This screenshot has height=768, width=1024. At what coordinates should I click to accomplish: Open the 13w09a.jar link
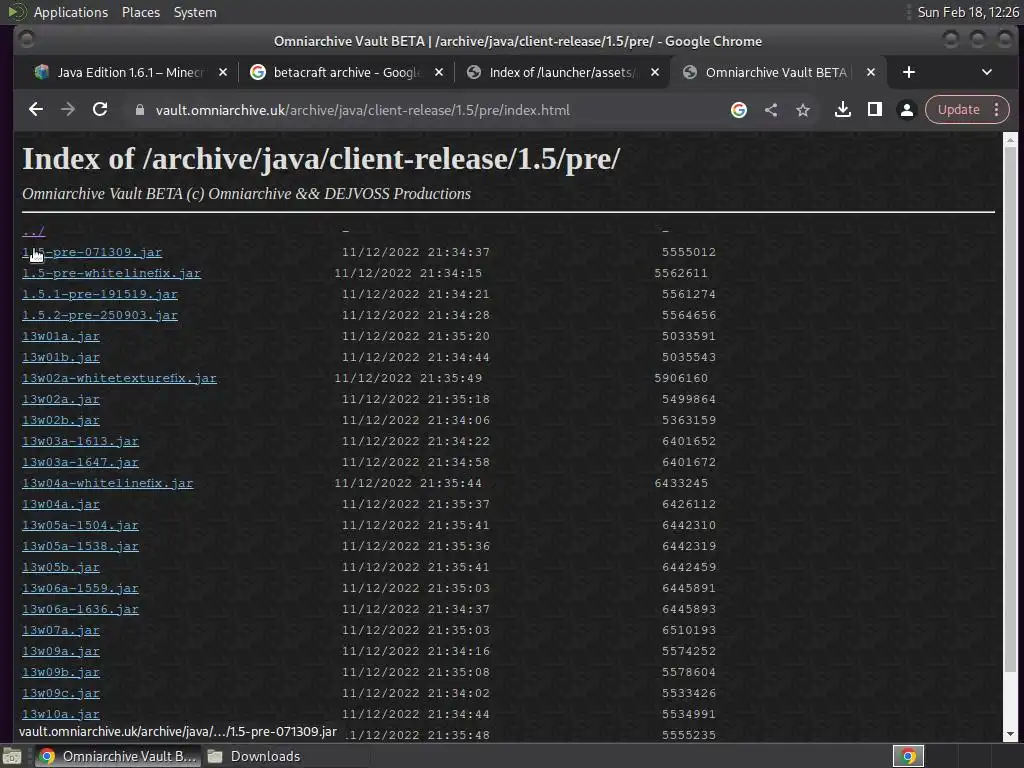pyautogui.click(x=61, y=651)
